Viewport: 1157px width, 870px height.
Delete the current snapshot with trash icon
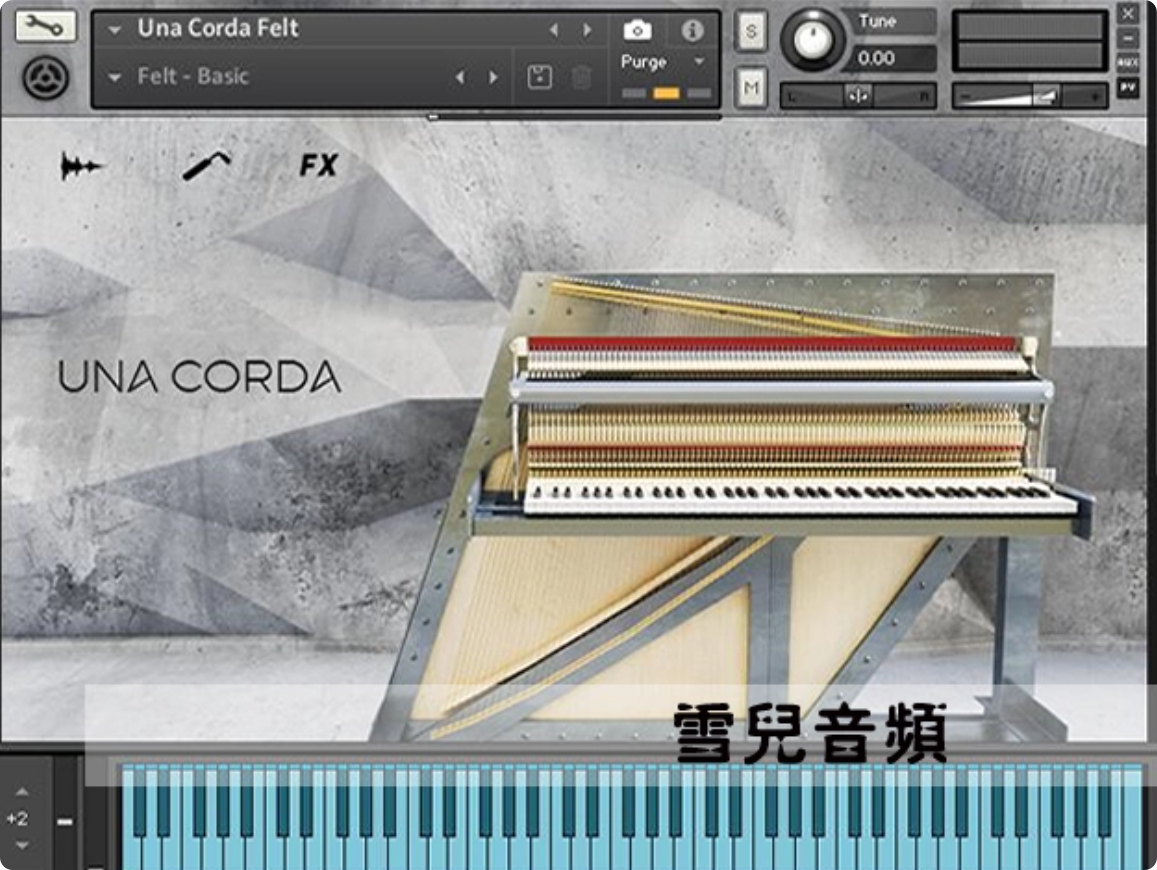tap(581, 77)
